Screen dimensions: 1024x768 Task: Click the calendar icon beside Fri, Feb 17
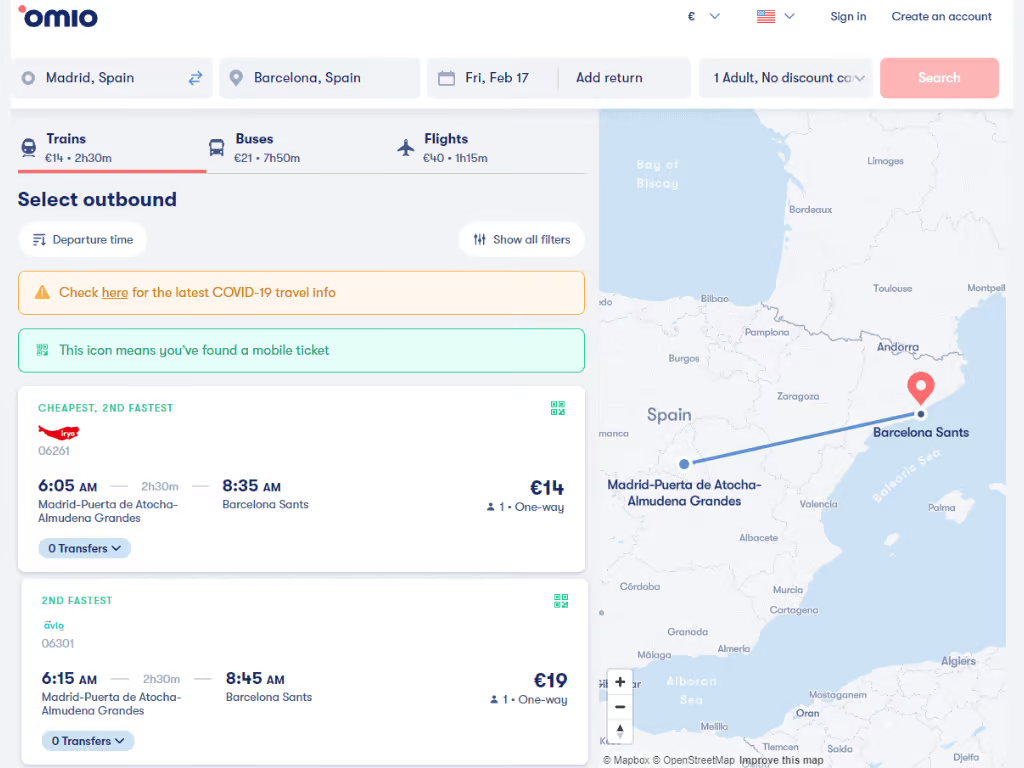tap(447, 78)
